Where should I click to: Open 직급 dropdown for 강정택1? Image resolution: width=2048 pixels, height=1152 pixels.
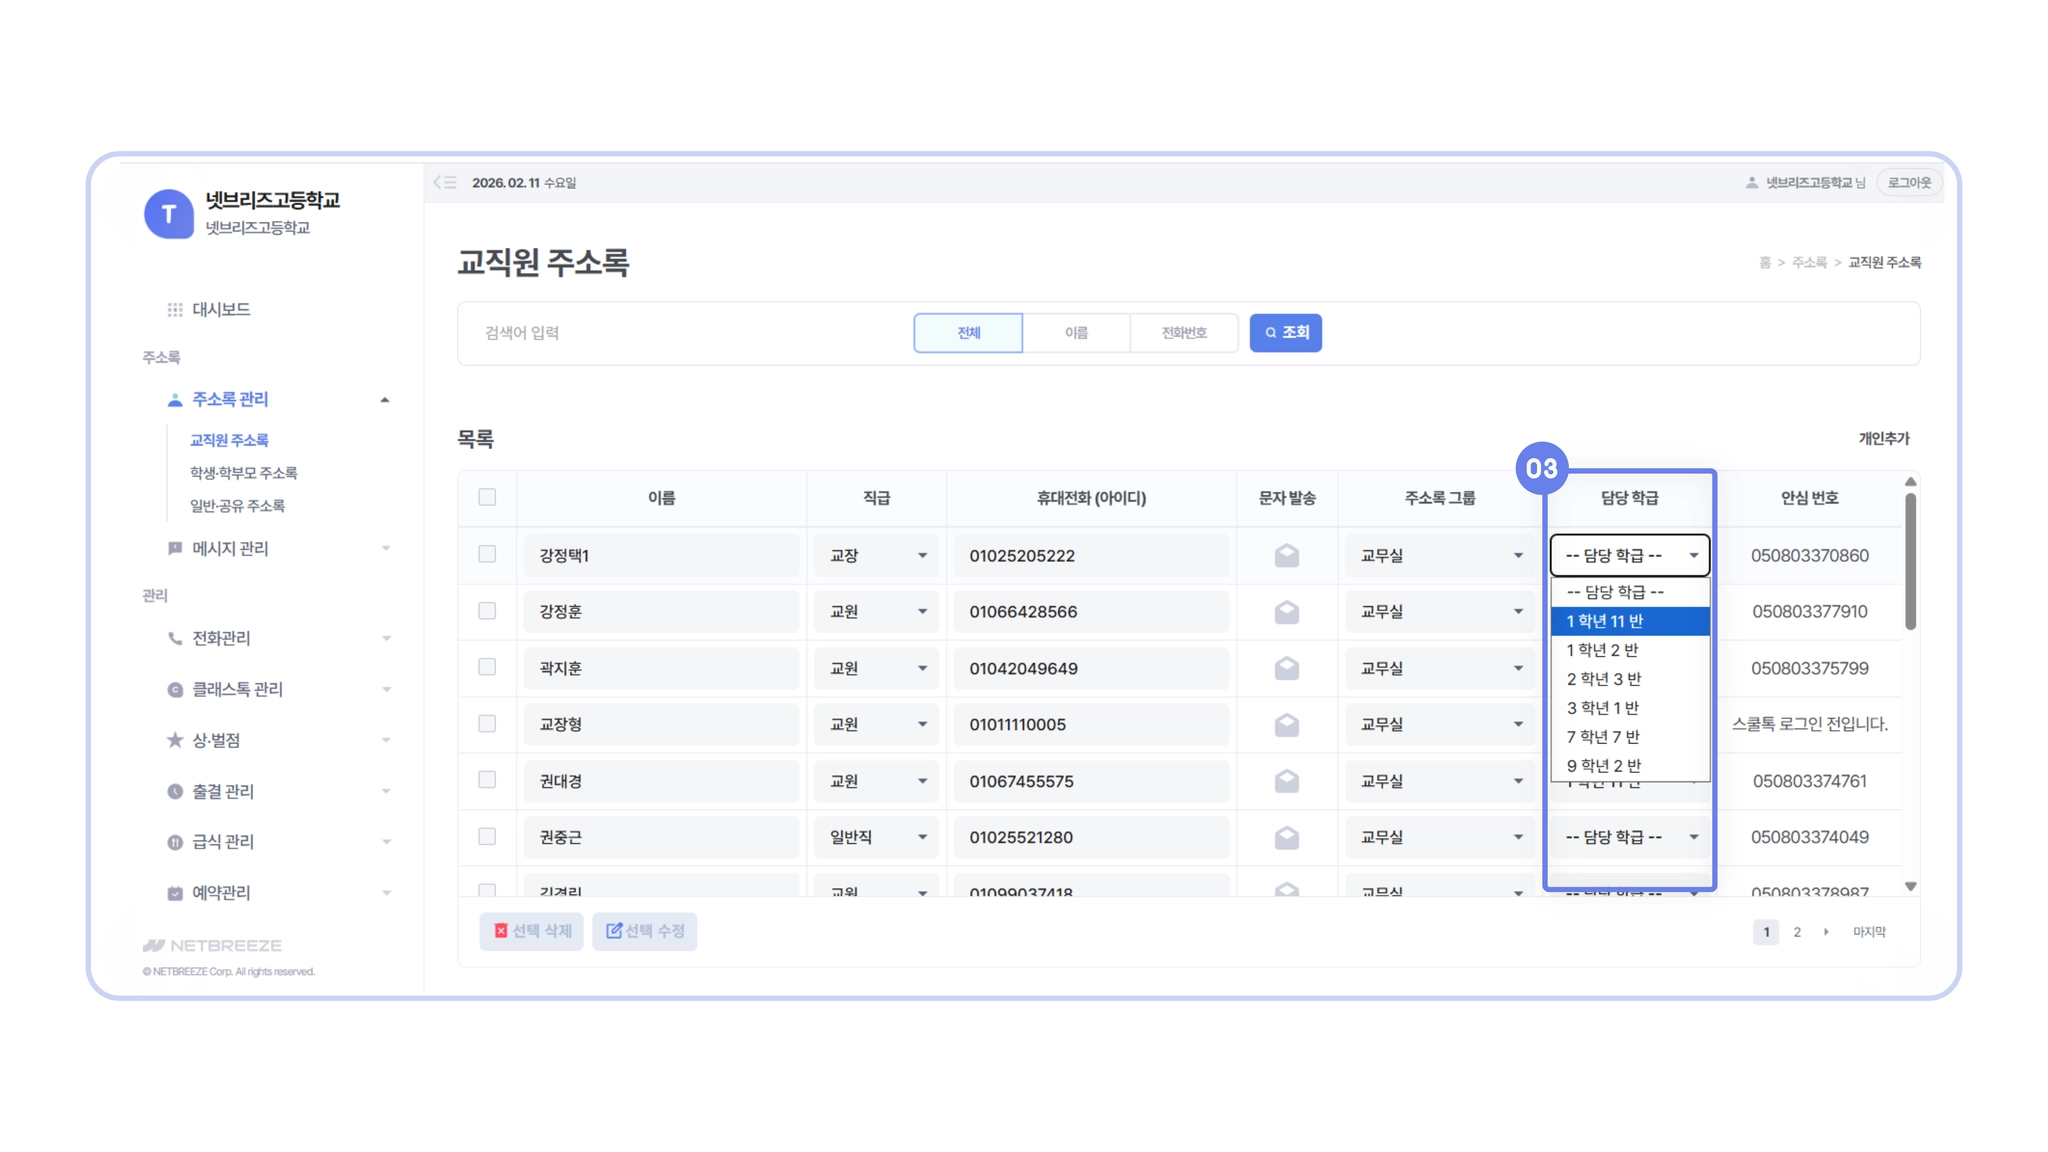click(876, 555)
